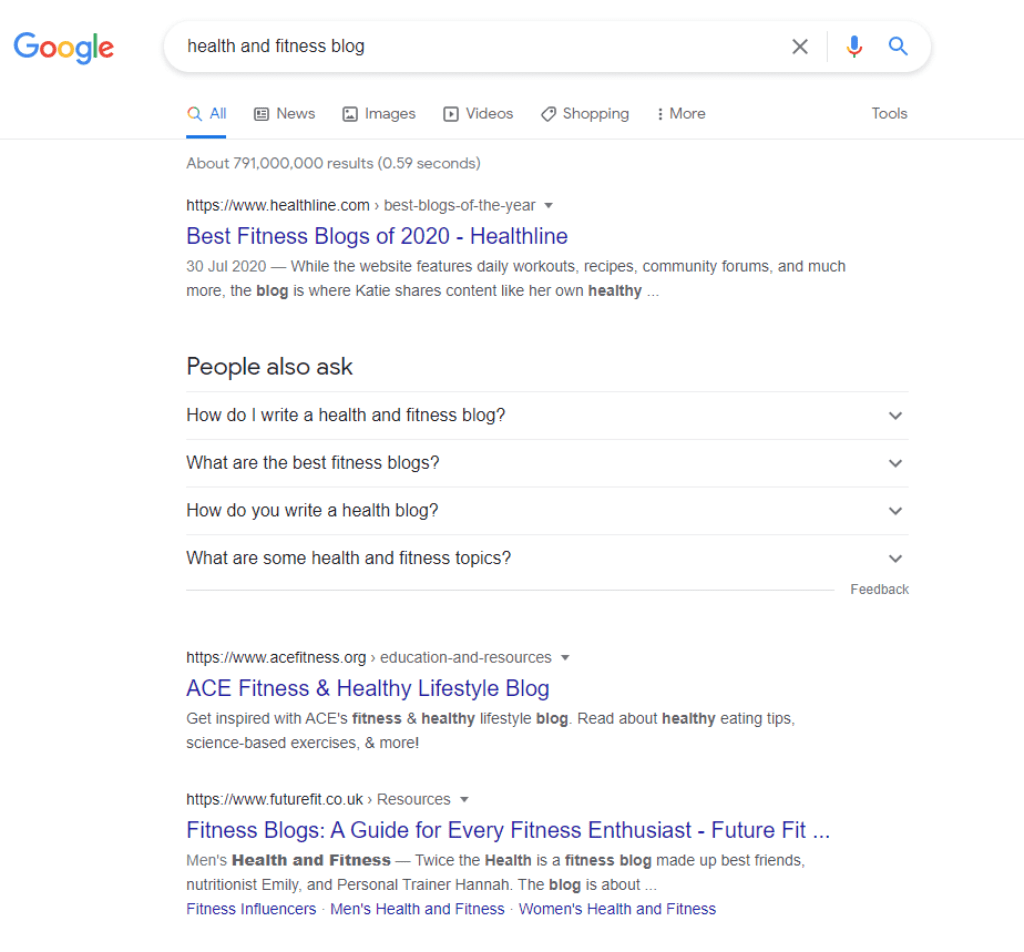Viewport: 1024px width, 952px height.
Task: Open 'Best Fitness Blogs of 2020 - Healthline' link
Action: tap(377, 236)
